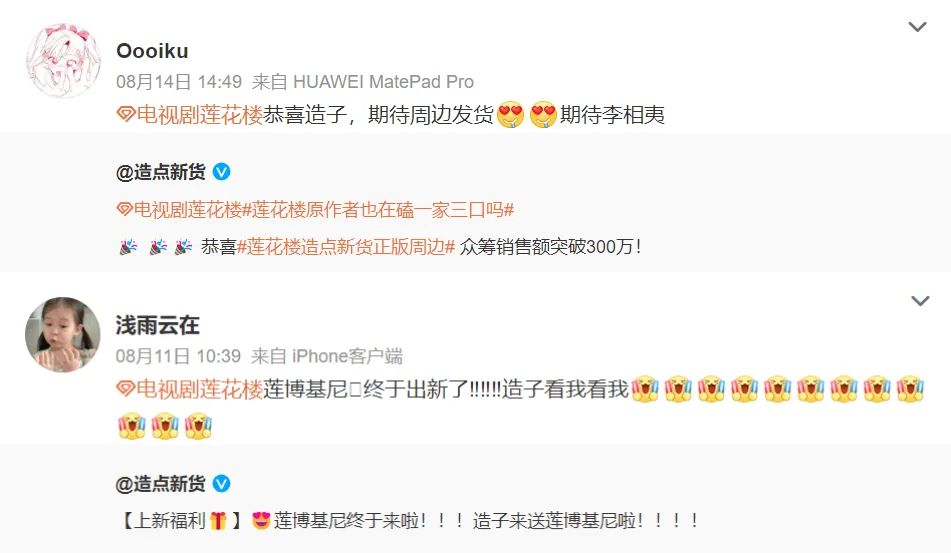
Task: Click the diamond icon in the first reposted content
Action: pos(124,210)
